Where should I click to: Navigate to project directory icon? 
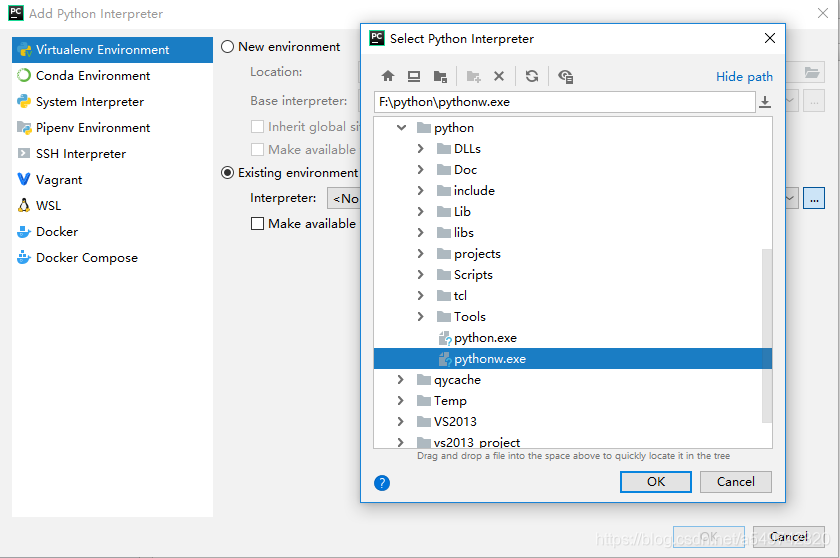440,76
